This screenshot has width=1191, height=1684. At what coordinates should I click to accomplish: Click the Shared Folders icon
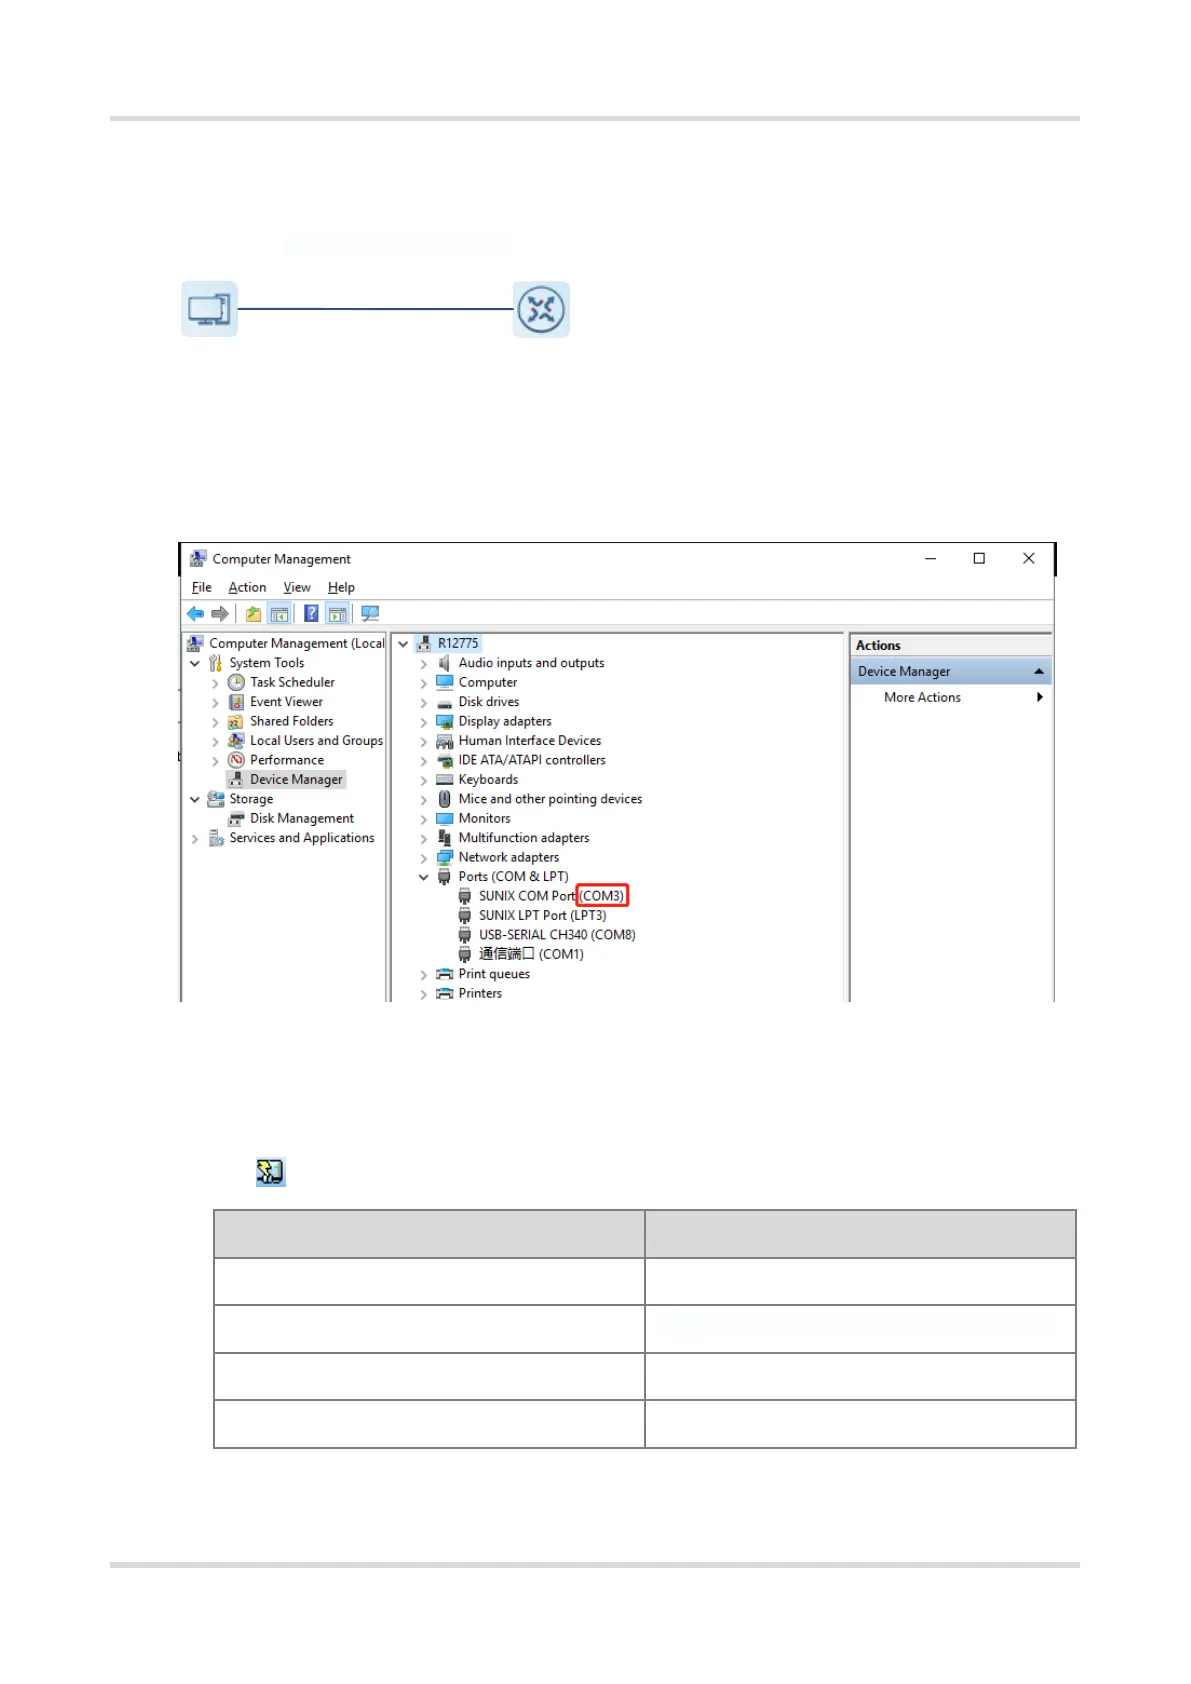pyautogui.click(x=236, y=721)
